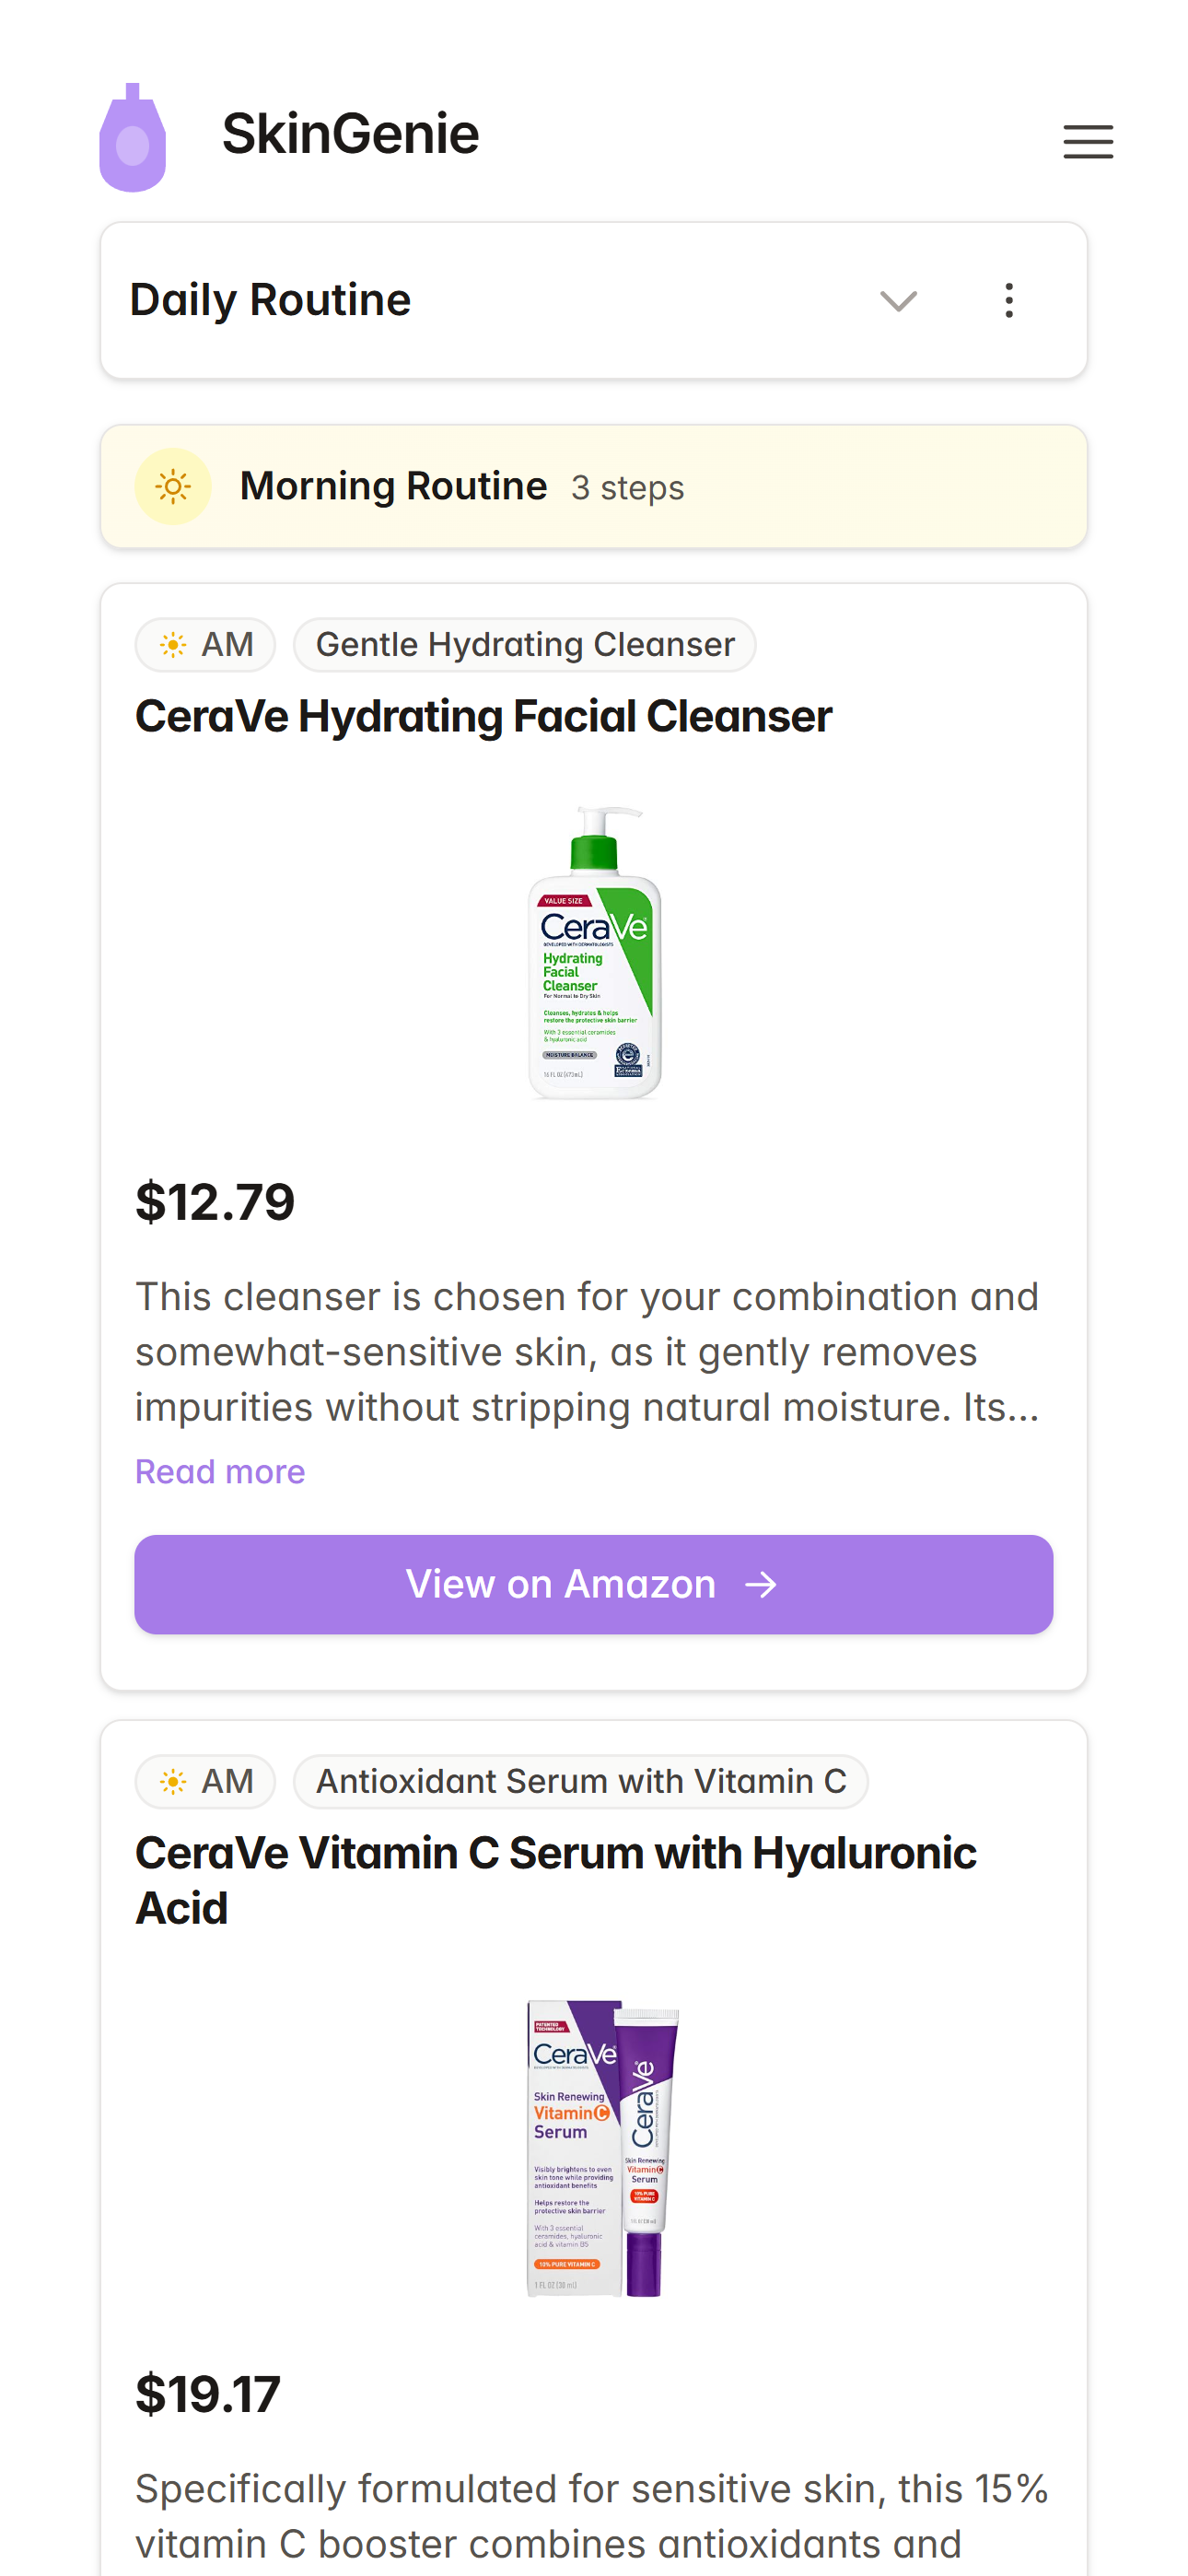Expand the Daily Routine dropdown chevron
1188x2576 pixels.
[x=897, y=300]
